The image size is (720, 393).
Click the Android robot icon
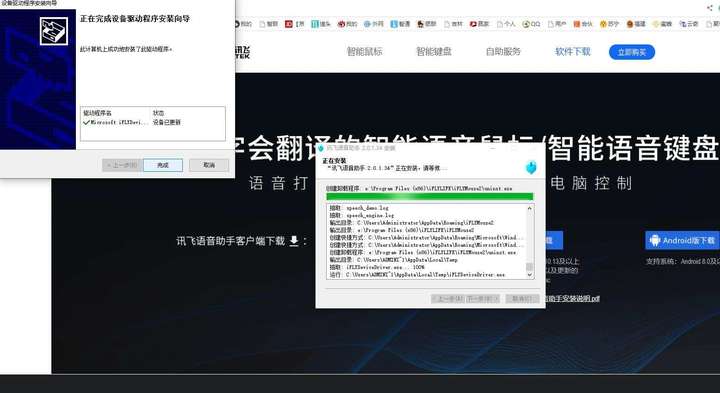(x=655, y=241)
